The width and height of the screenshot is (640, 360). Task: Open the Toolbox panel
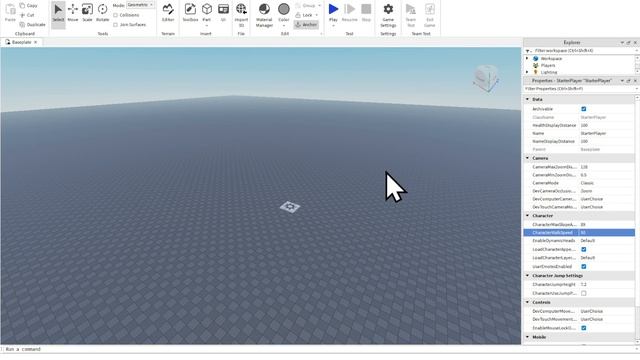(190, 12)
